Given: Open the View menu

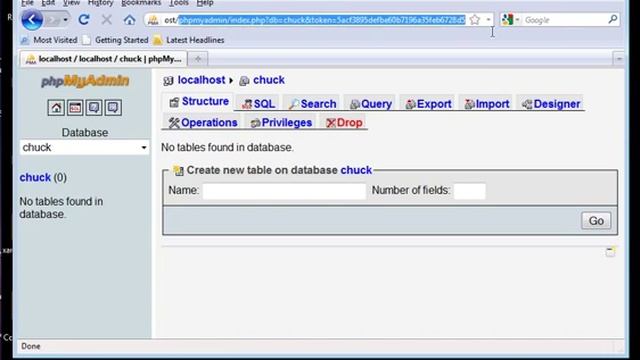Looking at the screenshot, I should [71, 3].
